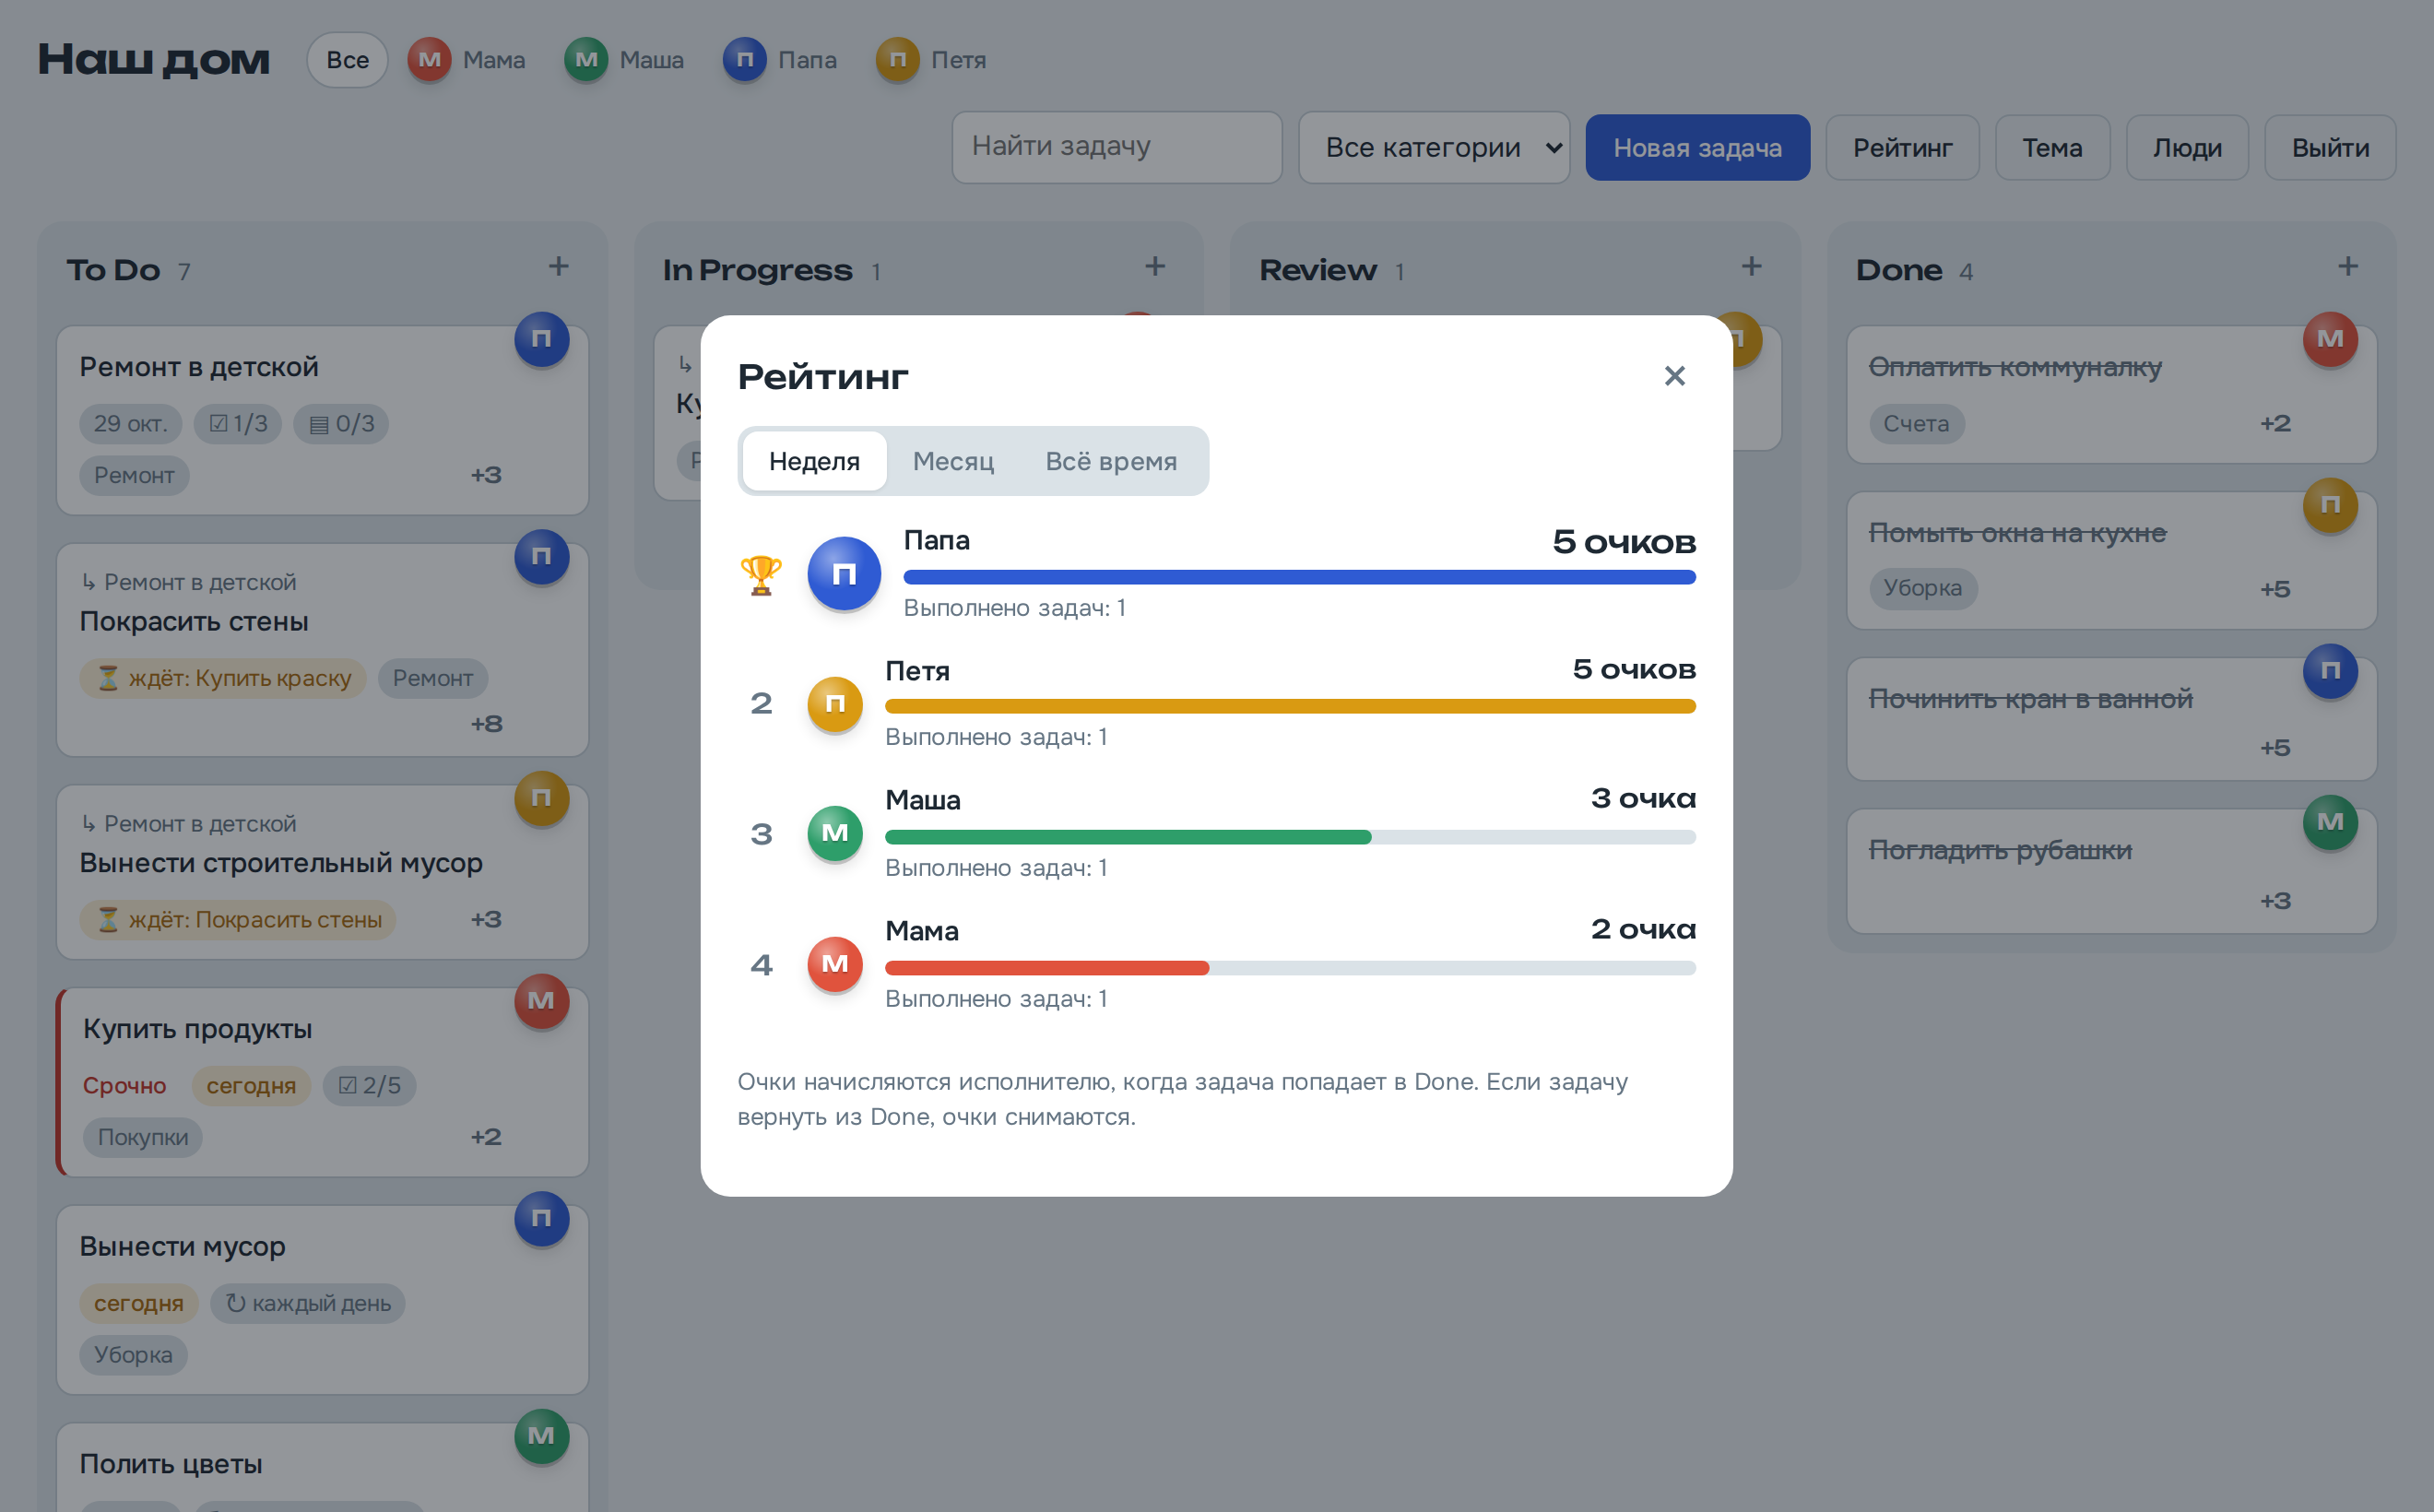Filter tasks by Петя in the header
The width and height of the screenshot is (2434, 1512).
point(932,60)
